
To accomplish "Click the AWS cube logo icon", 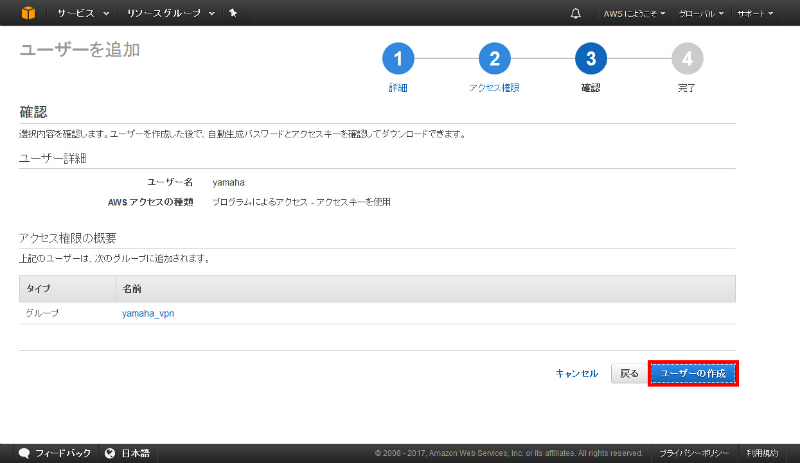I will (29, 13).
